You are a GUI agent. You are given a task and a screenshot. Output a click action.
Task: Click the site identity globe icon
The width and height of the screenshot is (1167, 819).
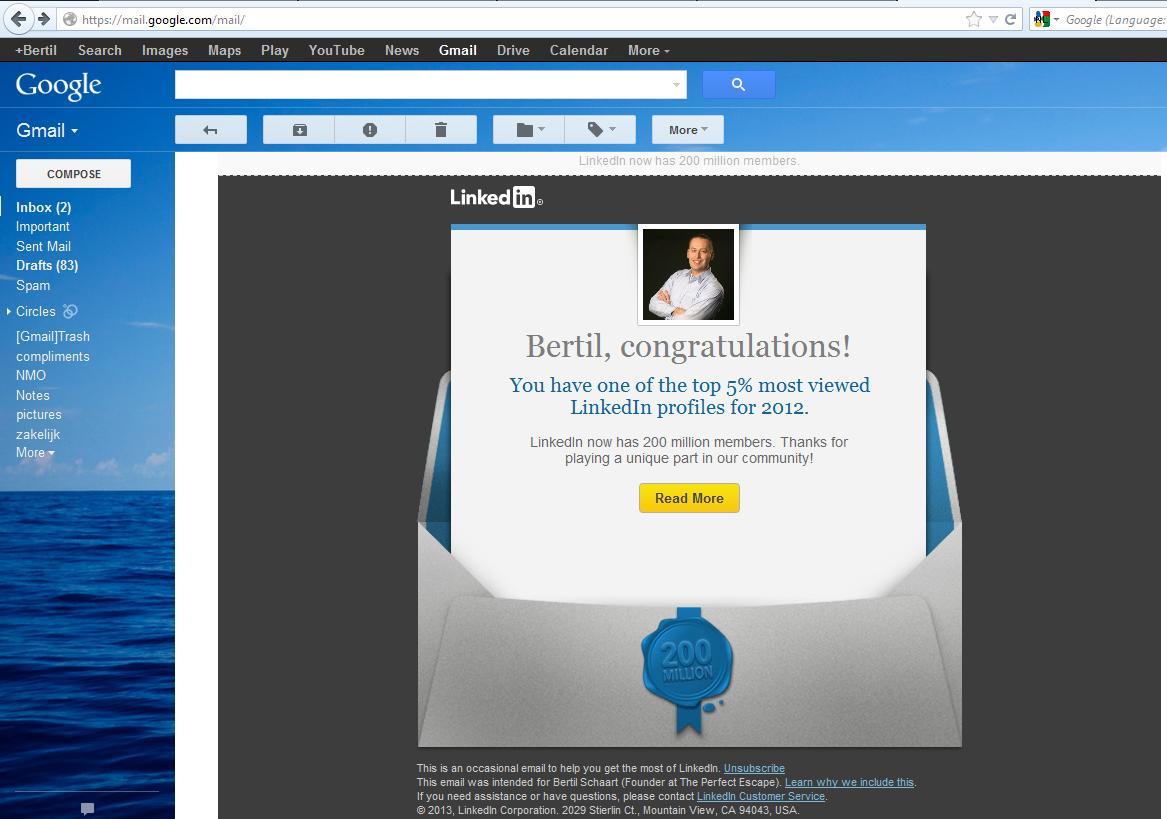coord(69,20)
